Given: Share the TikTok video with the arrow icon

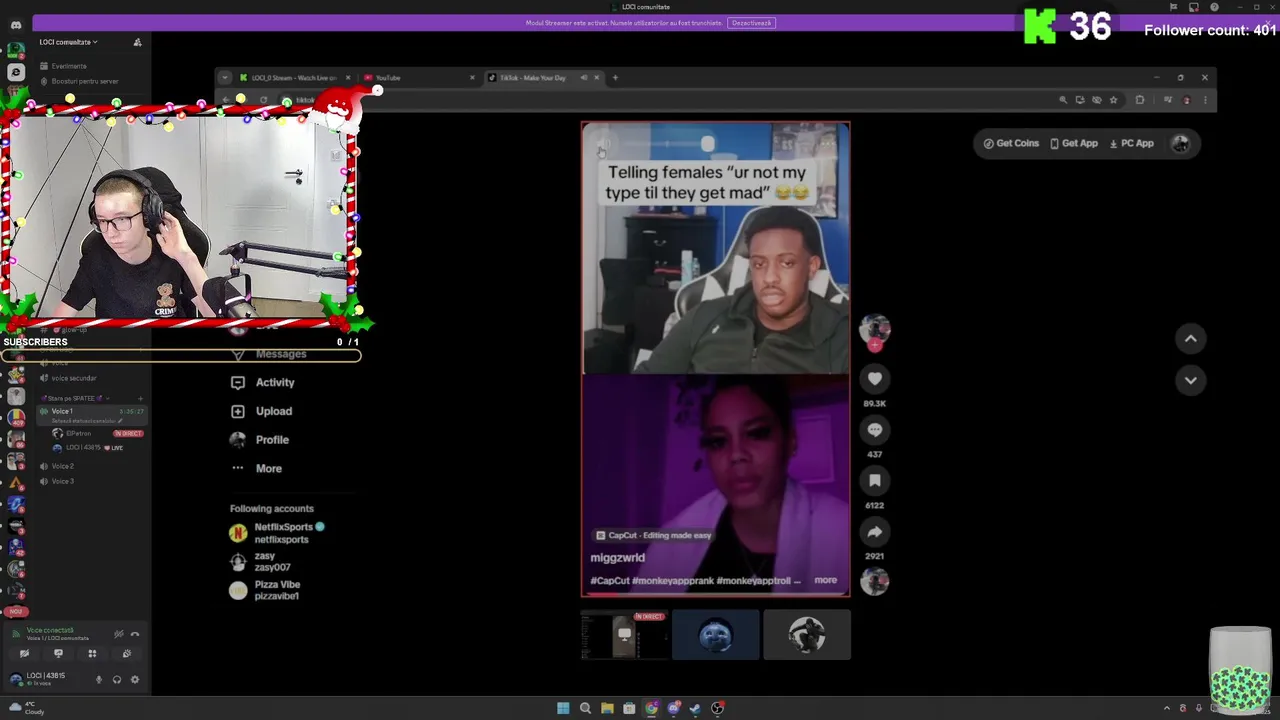Looking at the screenshot, I should [x=875, y=532].
